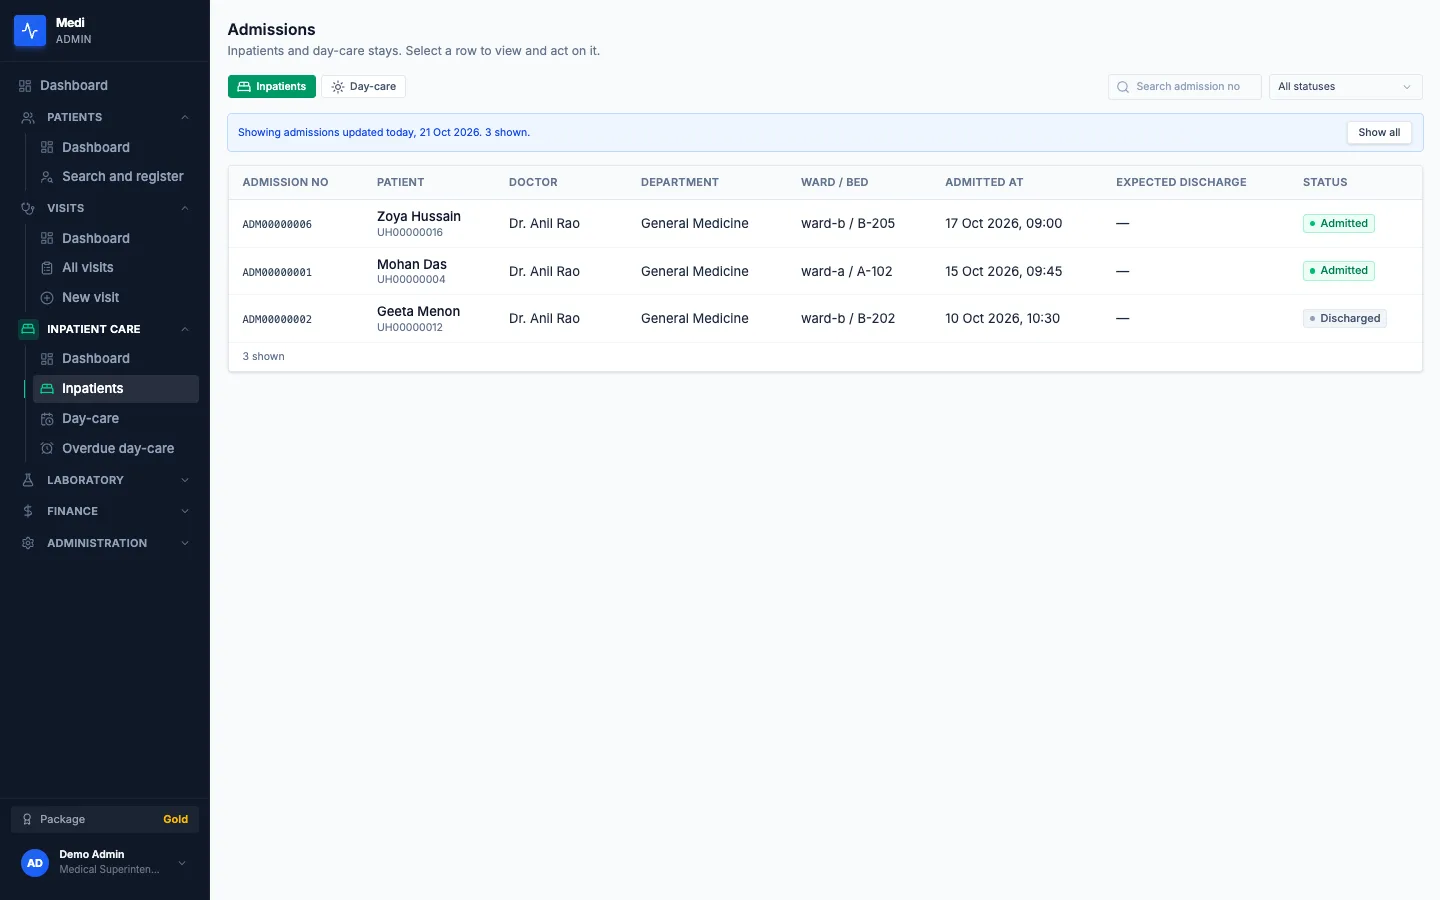
Task: Open Dashboard under Inpatient Care
Action: point(116,359)
